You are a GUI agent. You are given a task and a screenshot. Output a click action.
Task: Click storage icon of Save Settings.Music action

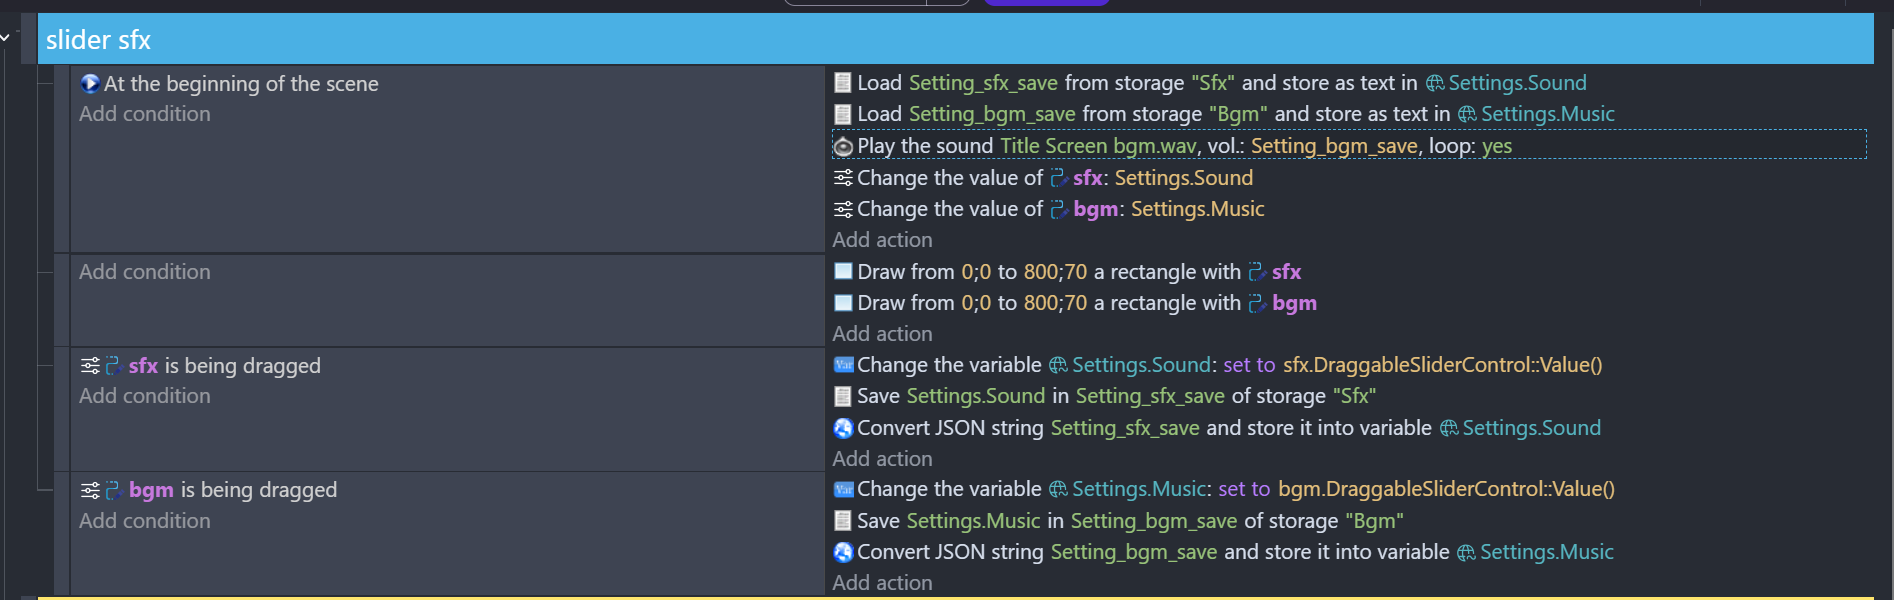(843, 521)
